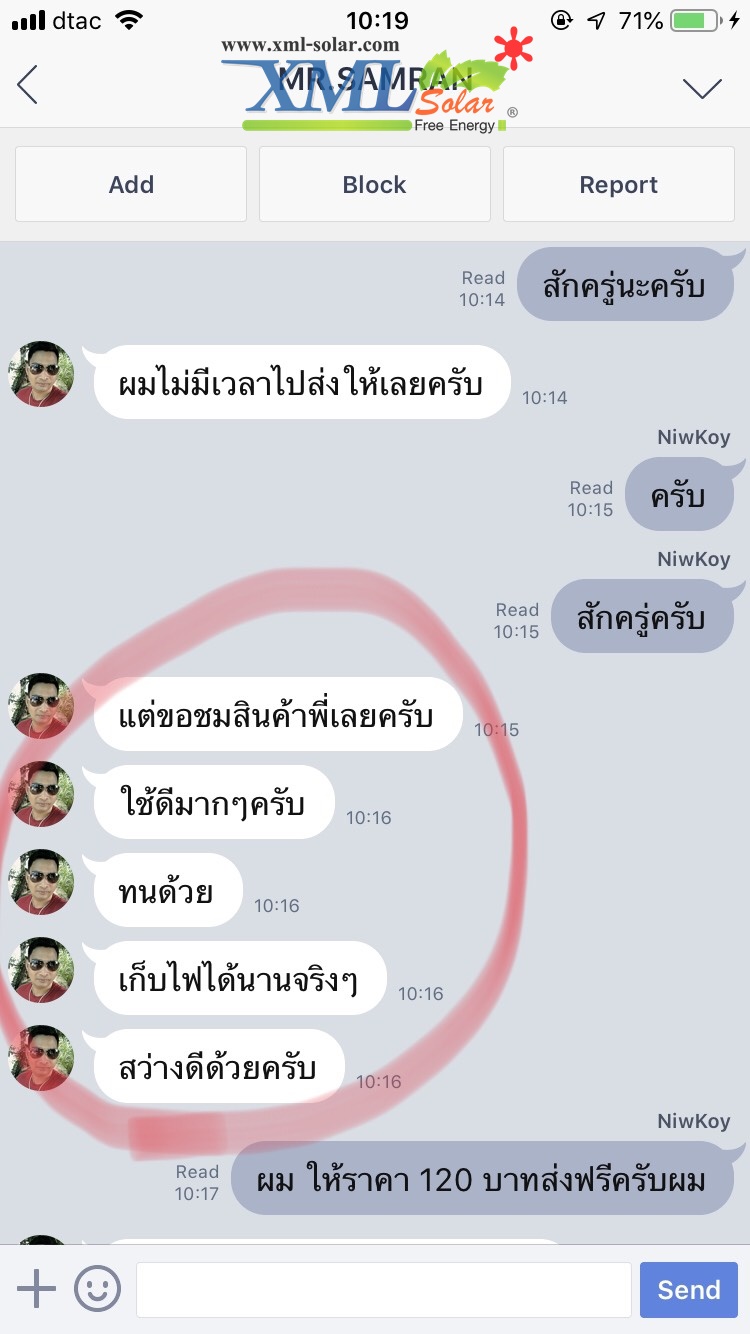The width and height of the screenshot is (750, 1334).
Task: Tap the Send button
Action: click(x=689, y=1290)
